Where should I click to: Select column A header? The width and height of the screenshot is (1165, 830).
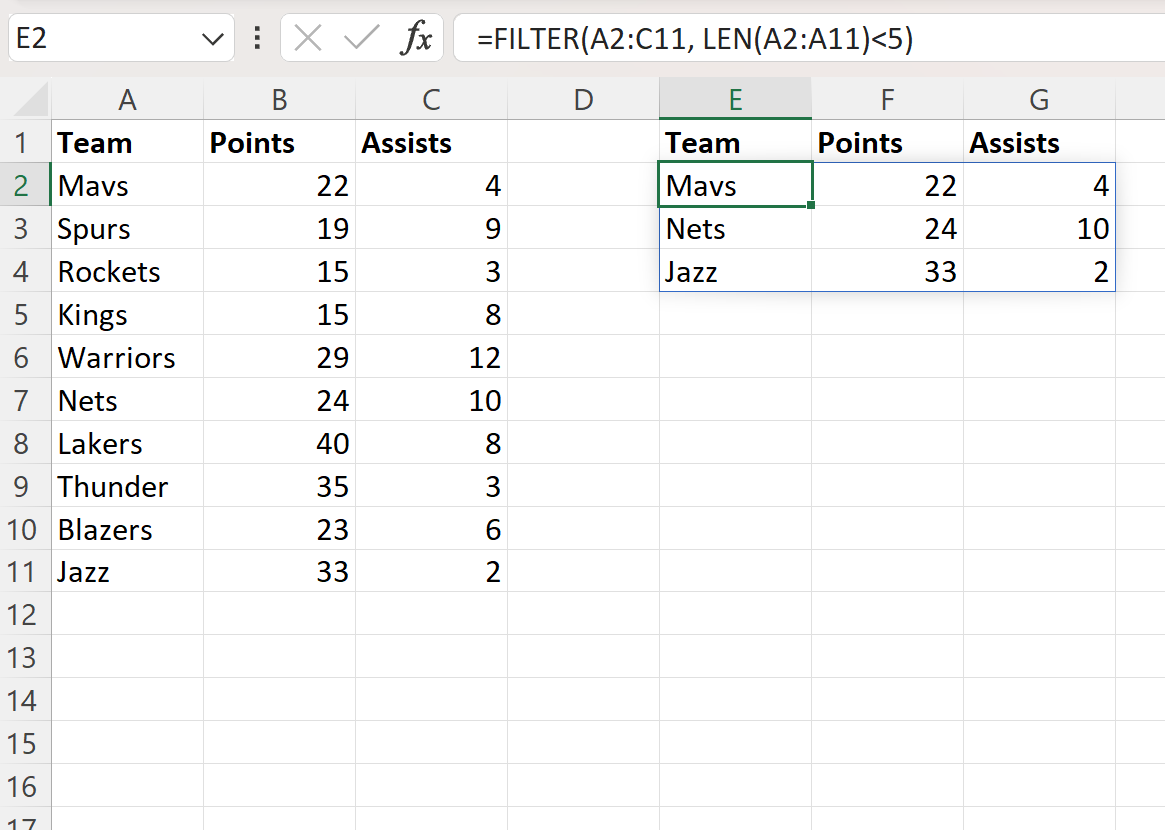point(128,100)
